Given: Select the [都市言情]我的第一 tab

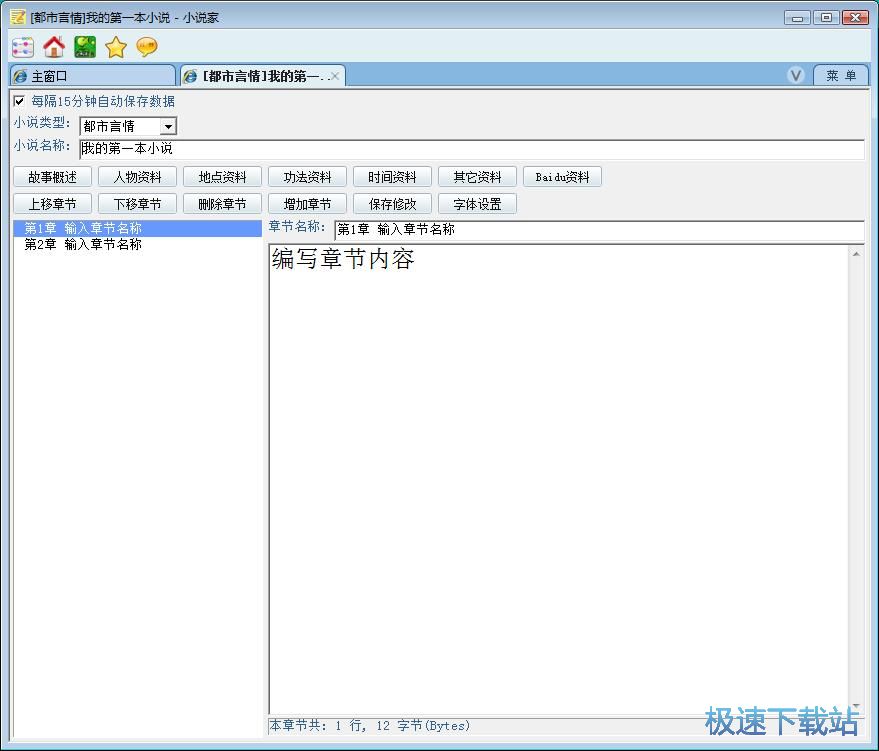Looking at the screenshot, I should 262,76.
